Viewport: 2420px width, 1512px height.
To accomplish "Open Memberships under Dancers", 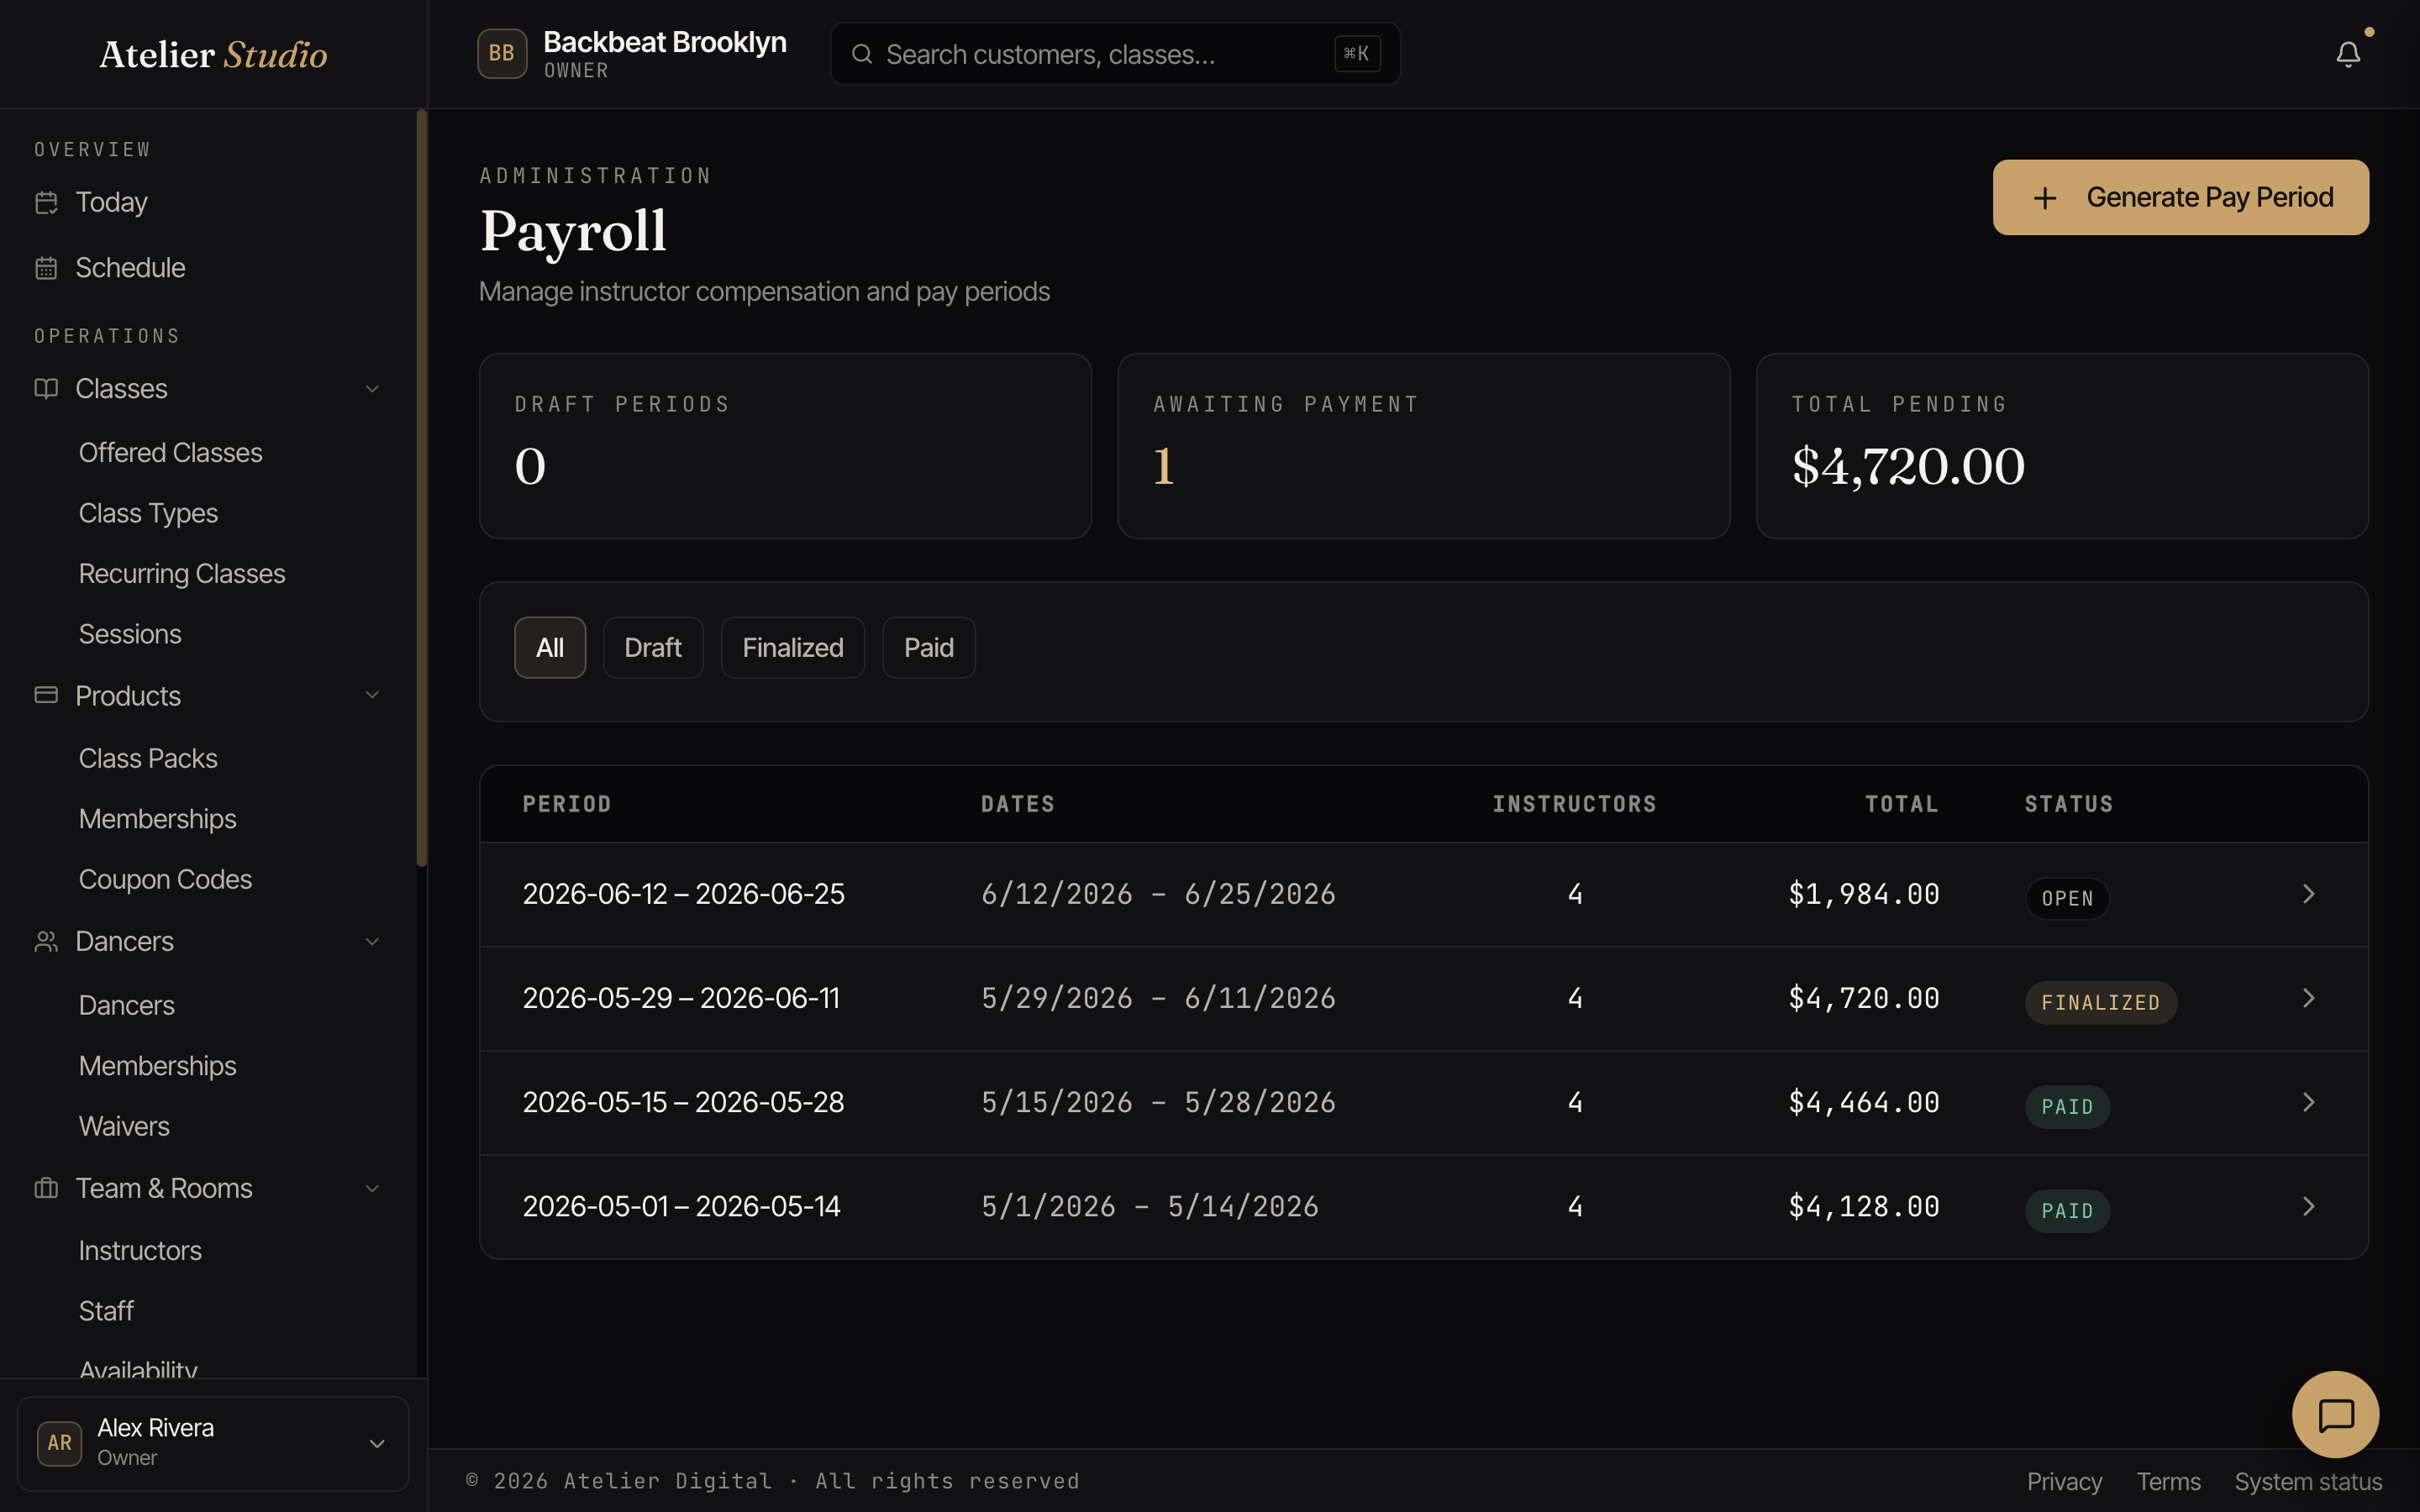I will [157, 1066].
